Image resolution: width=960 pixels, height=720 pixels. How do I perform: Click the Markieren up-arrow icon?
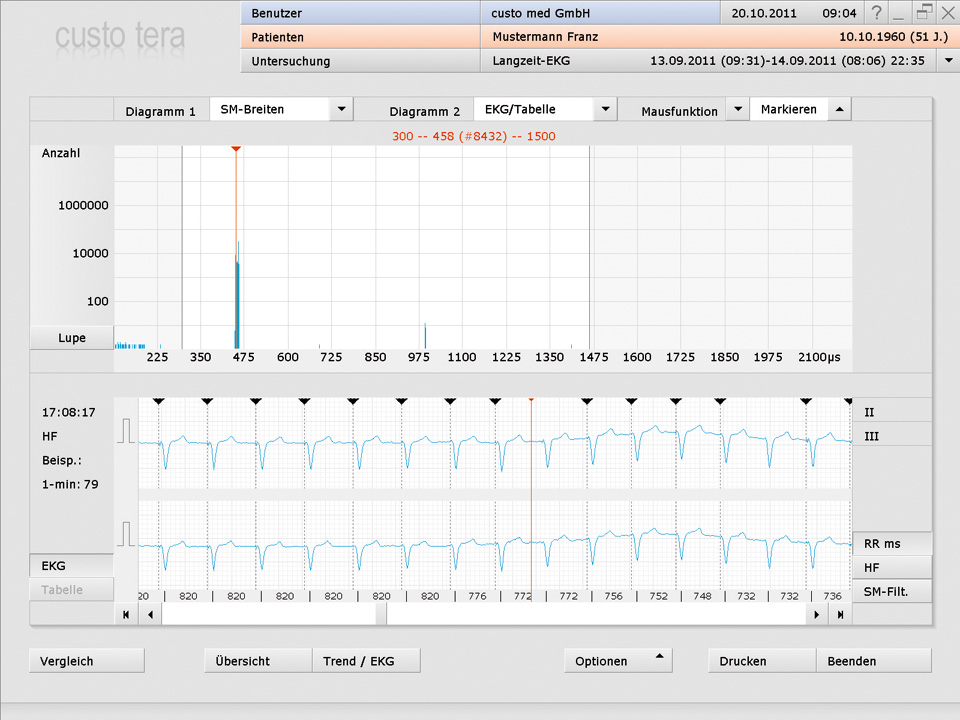tap(839, 109)
